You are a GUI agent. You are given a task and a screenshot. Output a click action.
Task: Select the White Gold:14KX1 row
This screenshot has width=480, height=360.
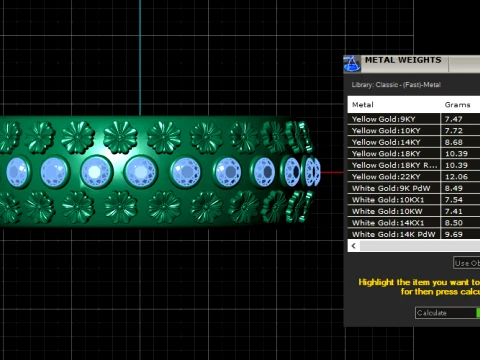[x=414, y=223]
